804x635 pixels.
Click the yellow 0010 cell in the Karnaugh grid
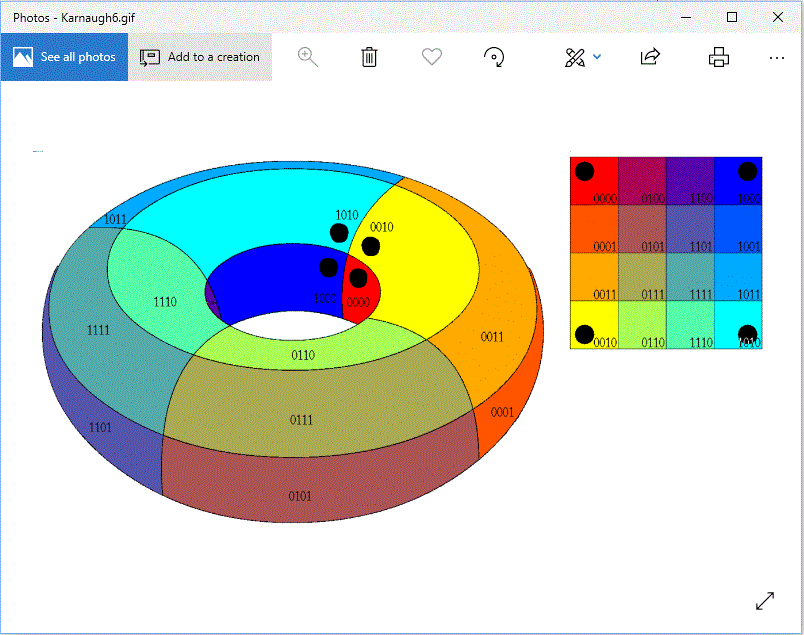pos(594,325)
